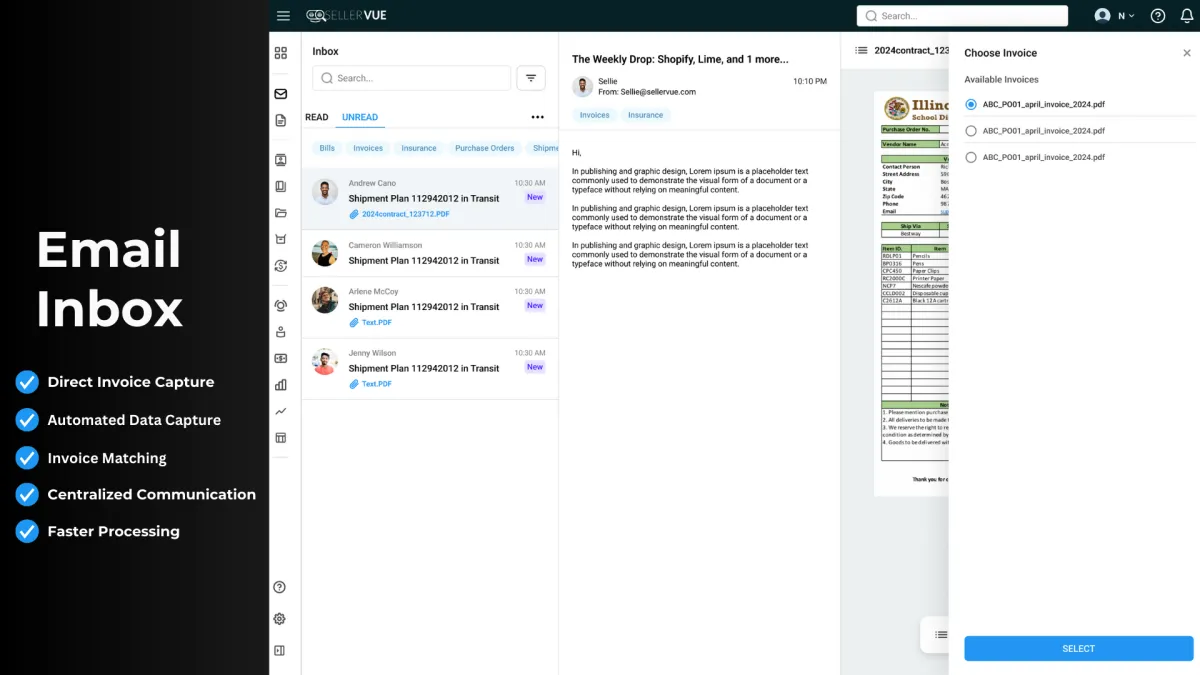This screenshot has height=675, width=1200.
Task: Open the payment cash icon in sidebar
Action: point(281,358)
